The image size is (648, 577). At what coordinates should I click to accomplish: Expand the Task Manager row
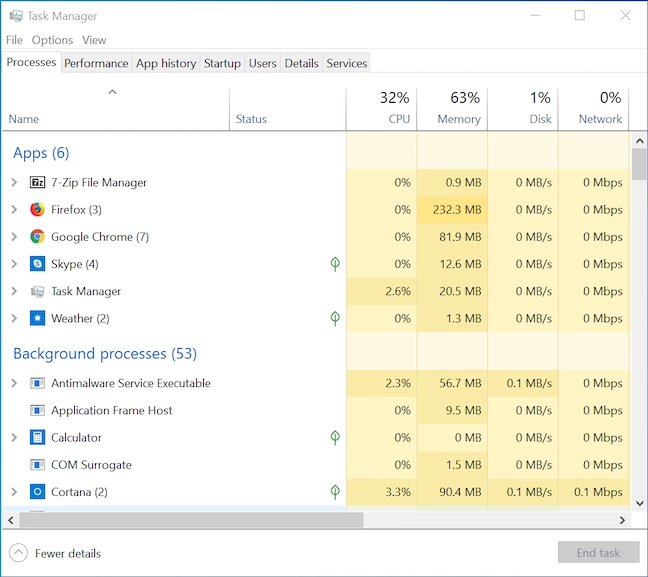click(14, 291)
